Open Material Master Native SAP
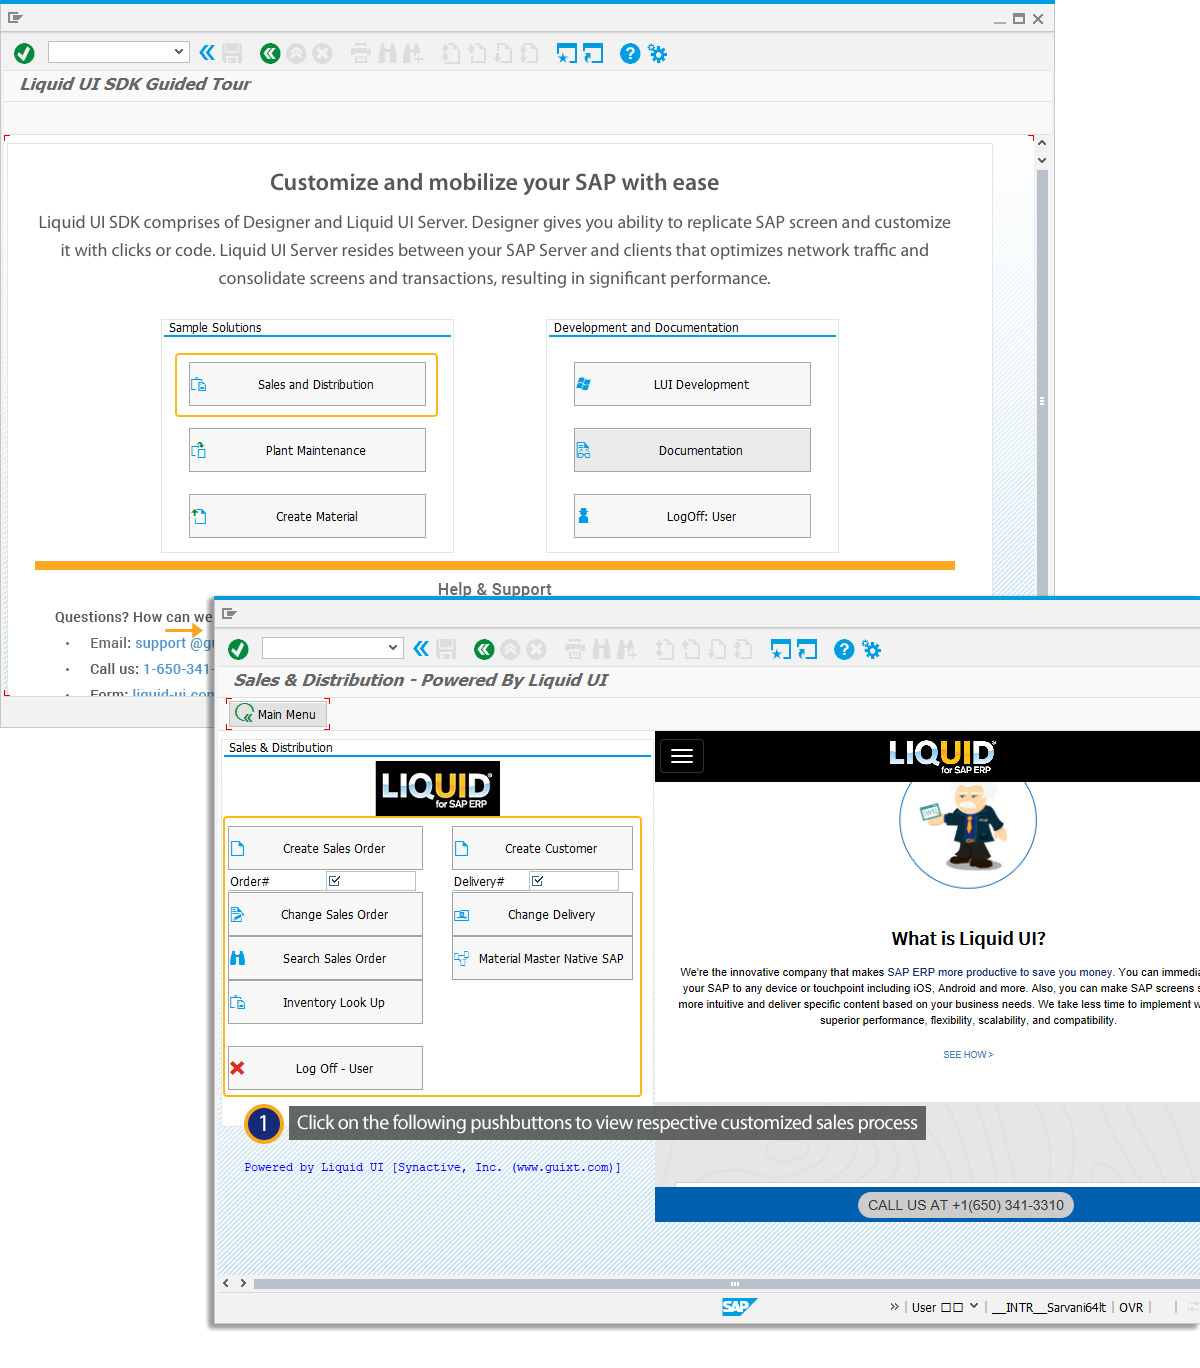1200x1368 pixels. pos(542,958)
